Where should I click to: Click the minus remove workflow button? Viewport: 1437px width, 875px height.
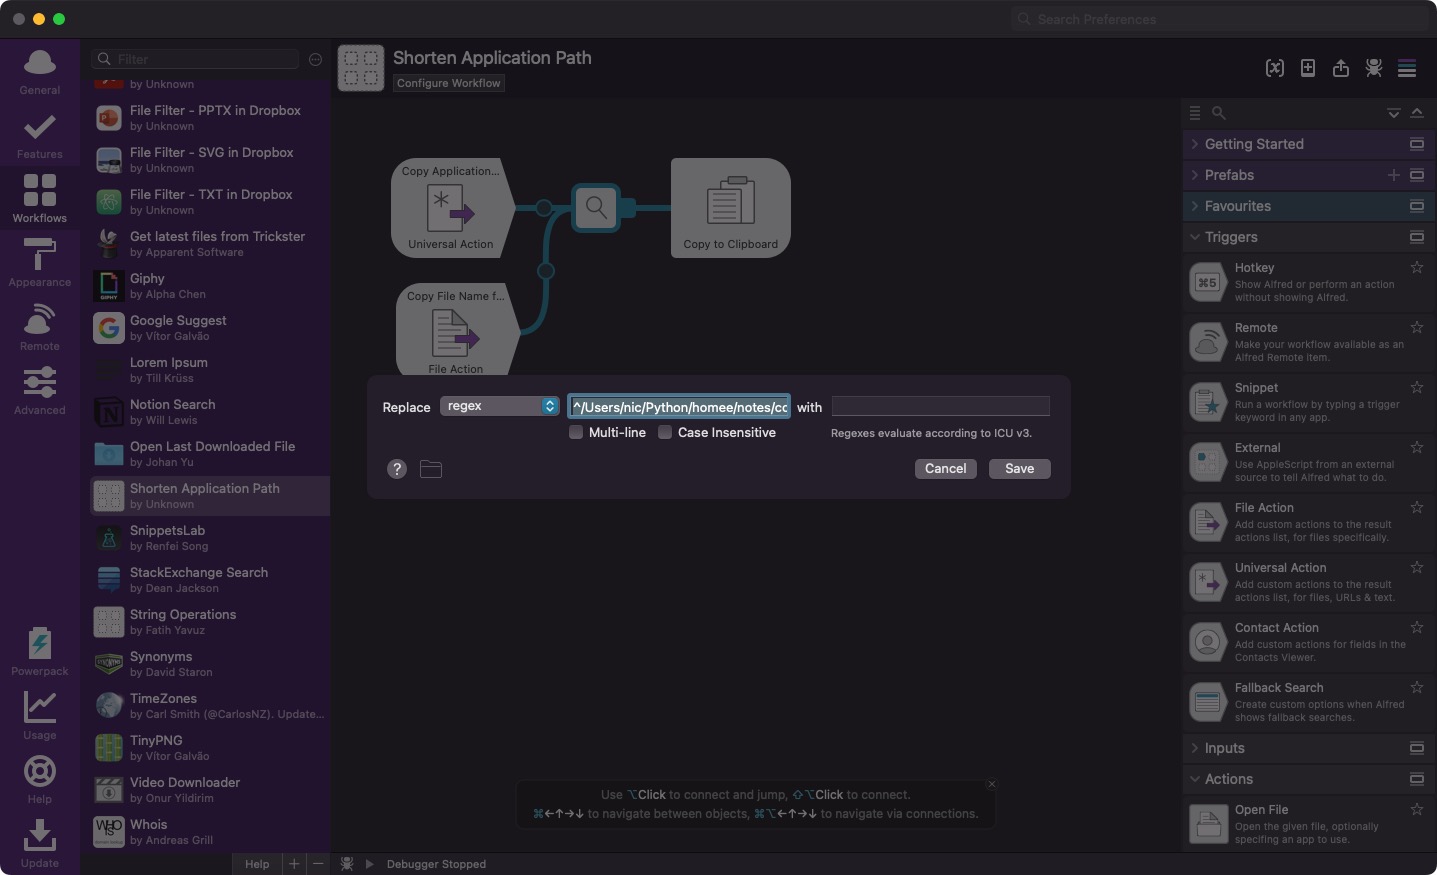pos(318,864)
